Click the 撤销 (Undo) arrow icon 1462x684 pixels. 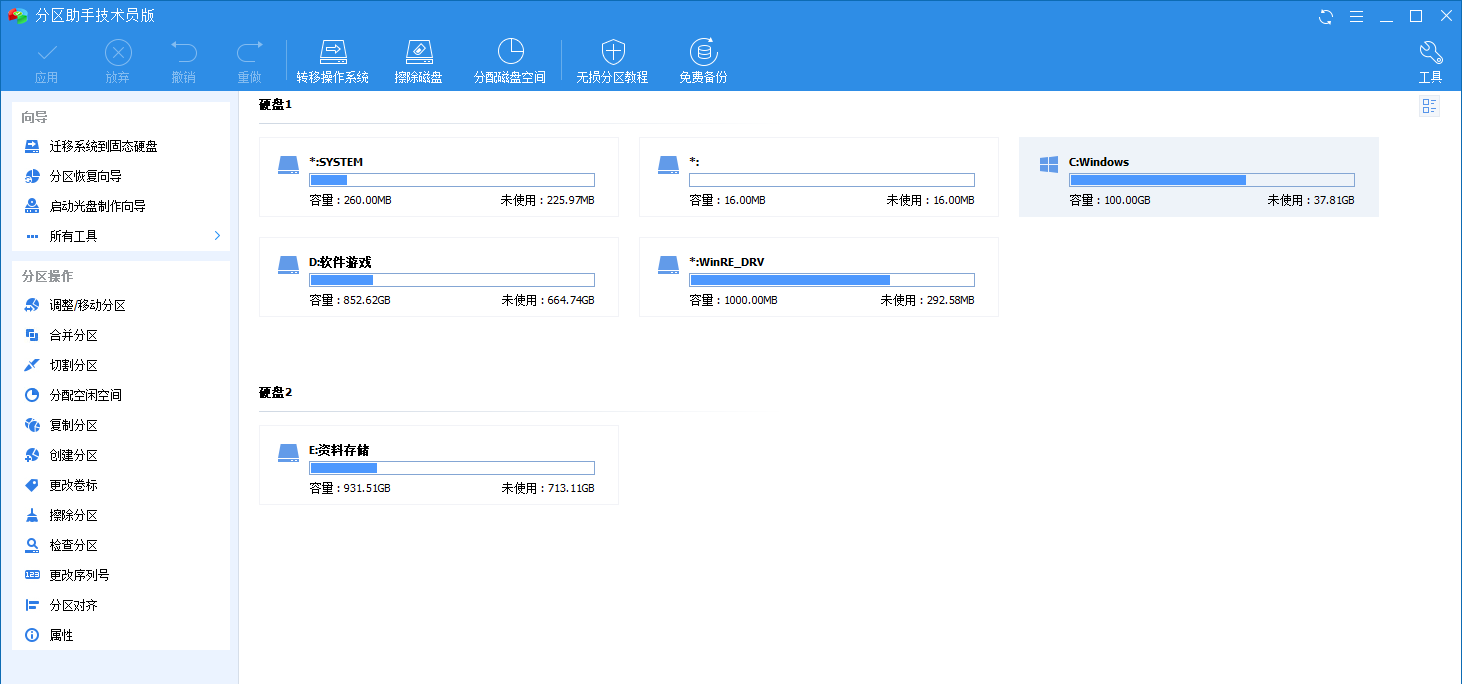tap(183, 52)
